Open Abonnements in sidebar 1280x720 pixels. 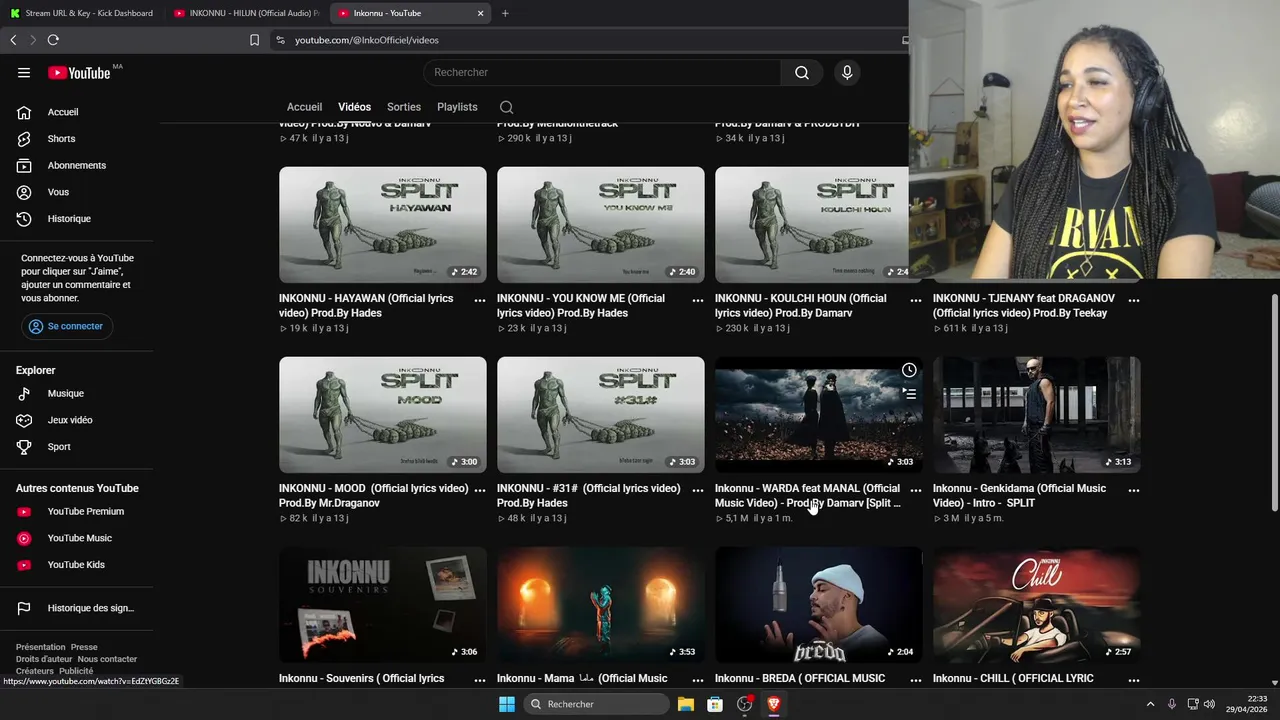(77, 165)
